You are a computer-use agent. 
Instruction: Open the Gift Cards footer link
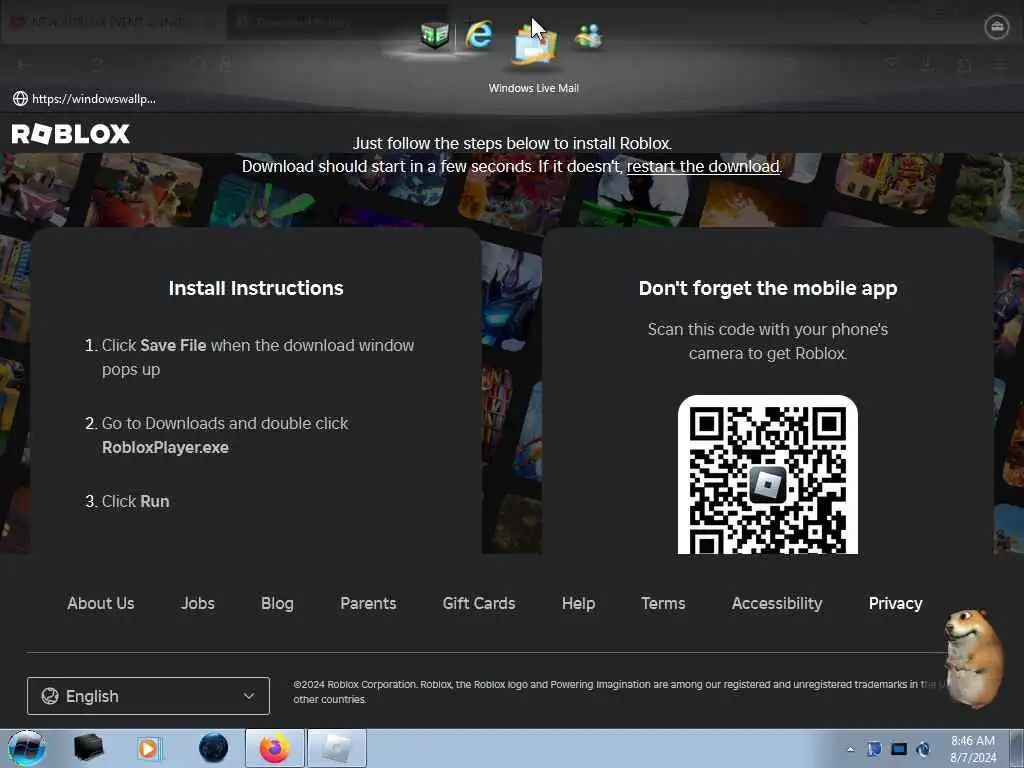[479, 603]
